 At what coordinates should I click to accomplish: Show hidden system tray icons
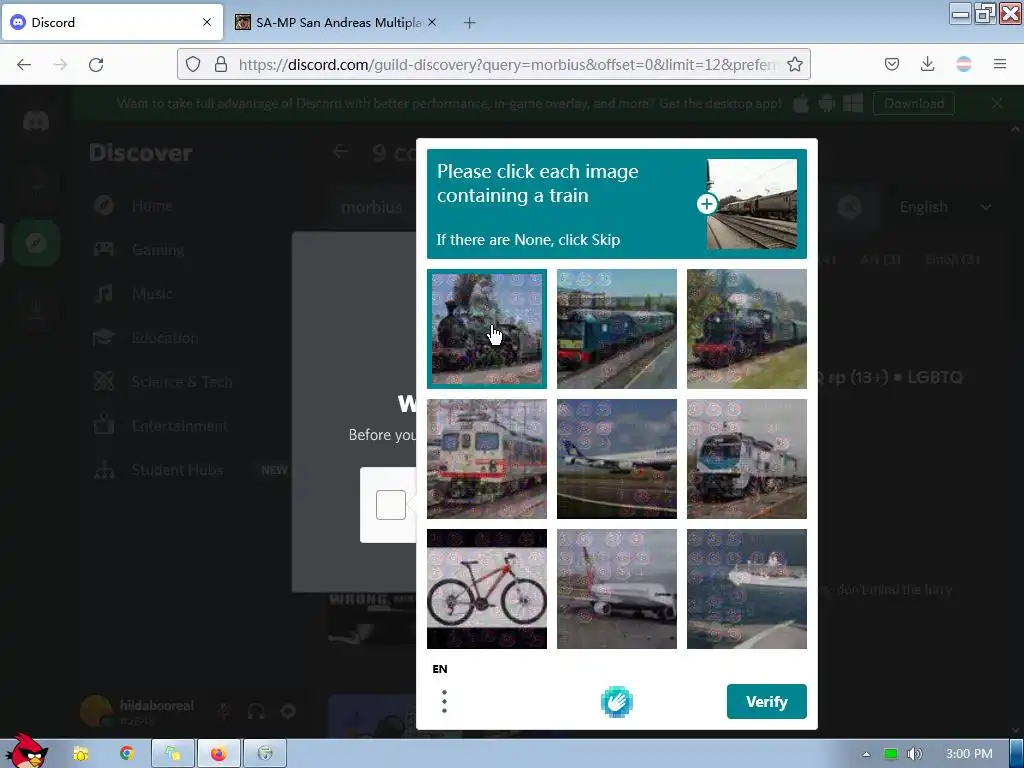pos(866,754)
